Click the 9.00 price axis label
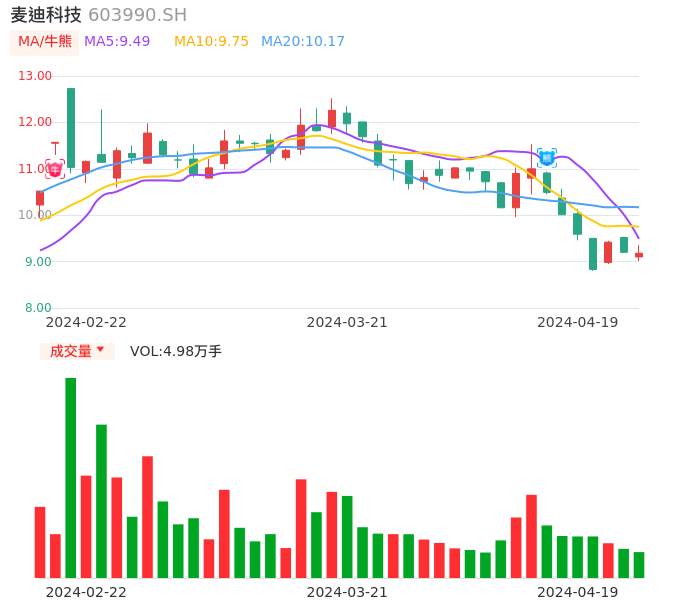686x606 pixels. (x=38, y=262)
